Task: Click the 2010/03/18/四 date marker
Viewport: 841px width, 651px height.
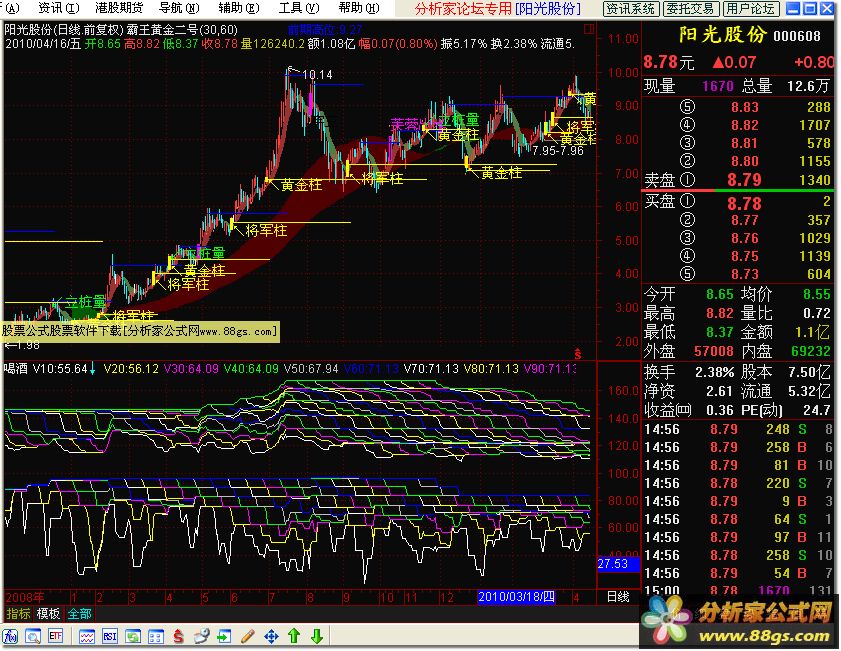Action: [x=516, y=597]
